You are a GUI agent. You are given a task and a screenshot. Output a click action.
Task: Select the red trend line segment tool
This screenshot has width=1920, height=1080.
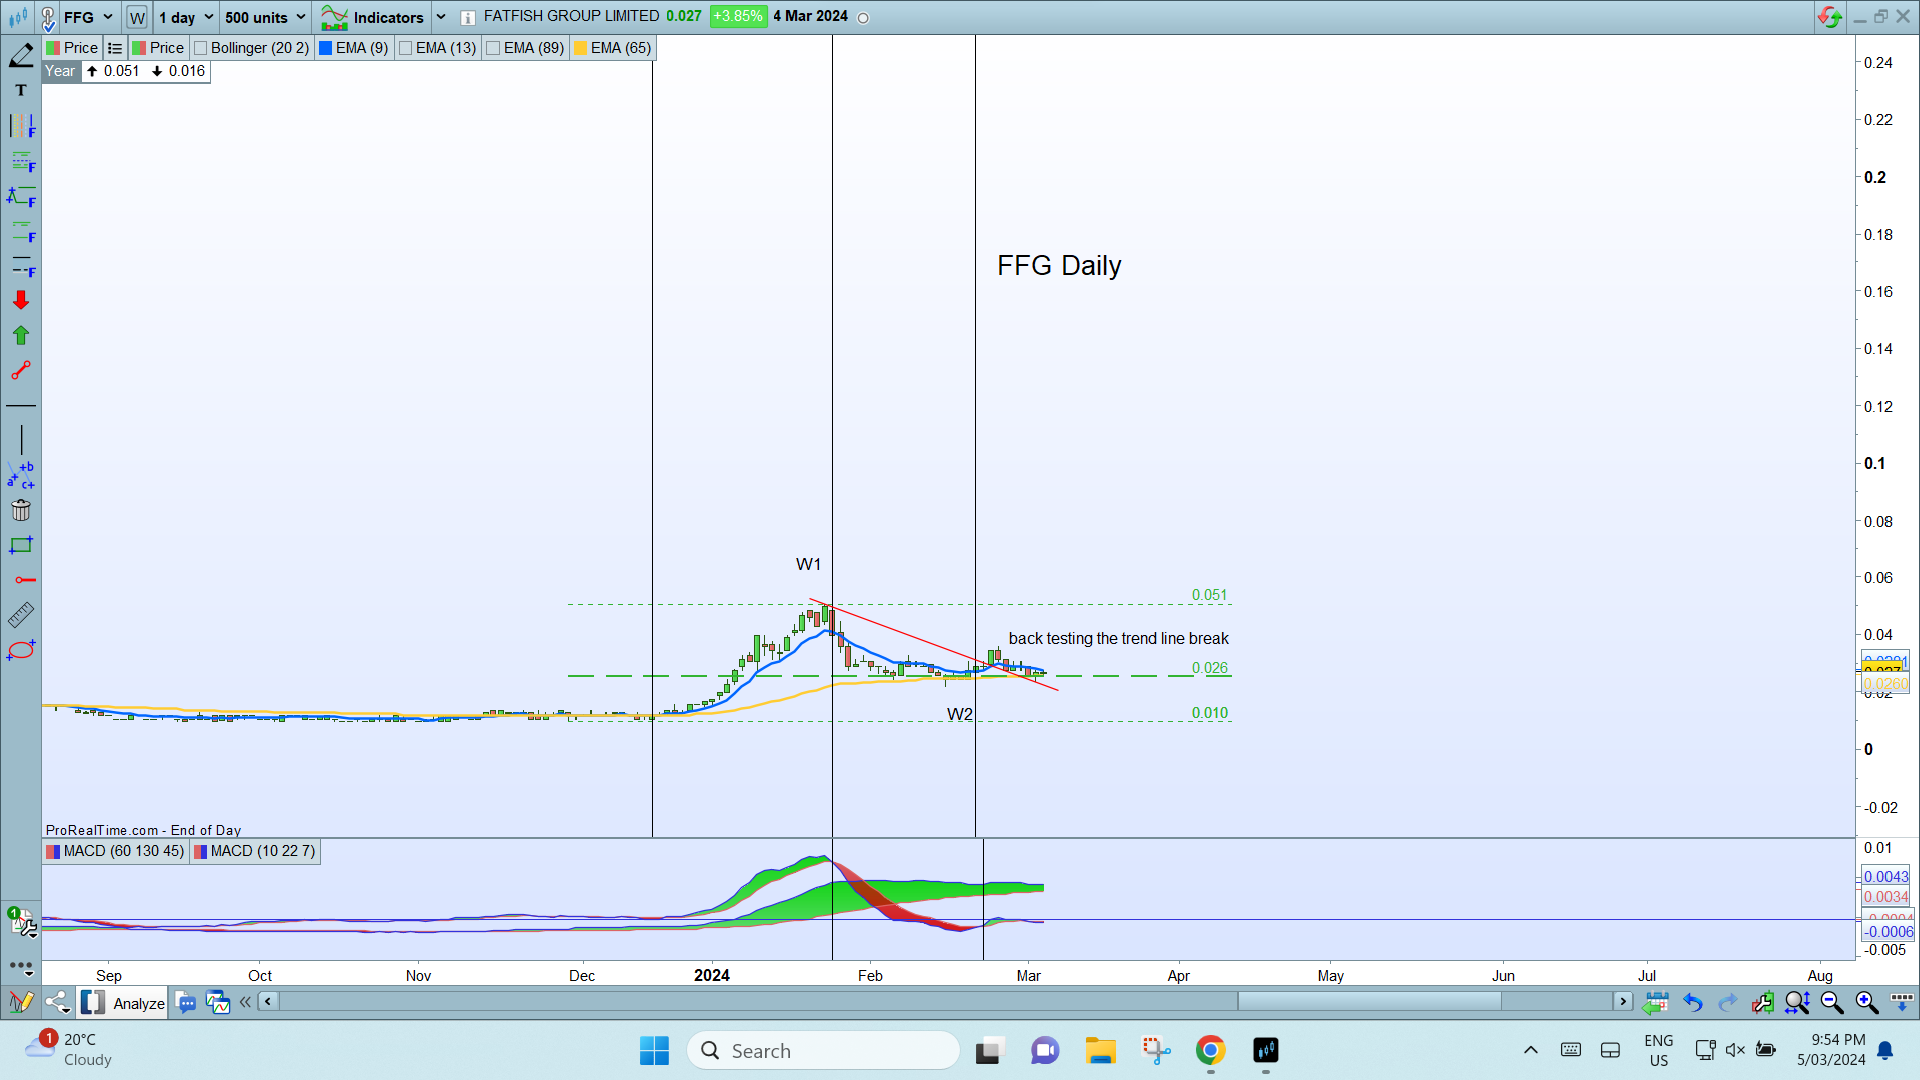21,371
